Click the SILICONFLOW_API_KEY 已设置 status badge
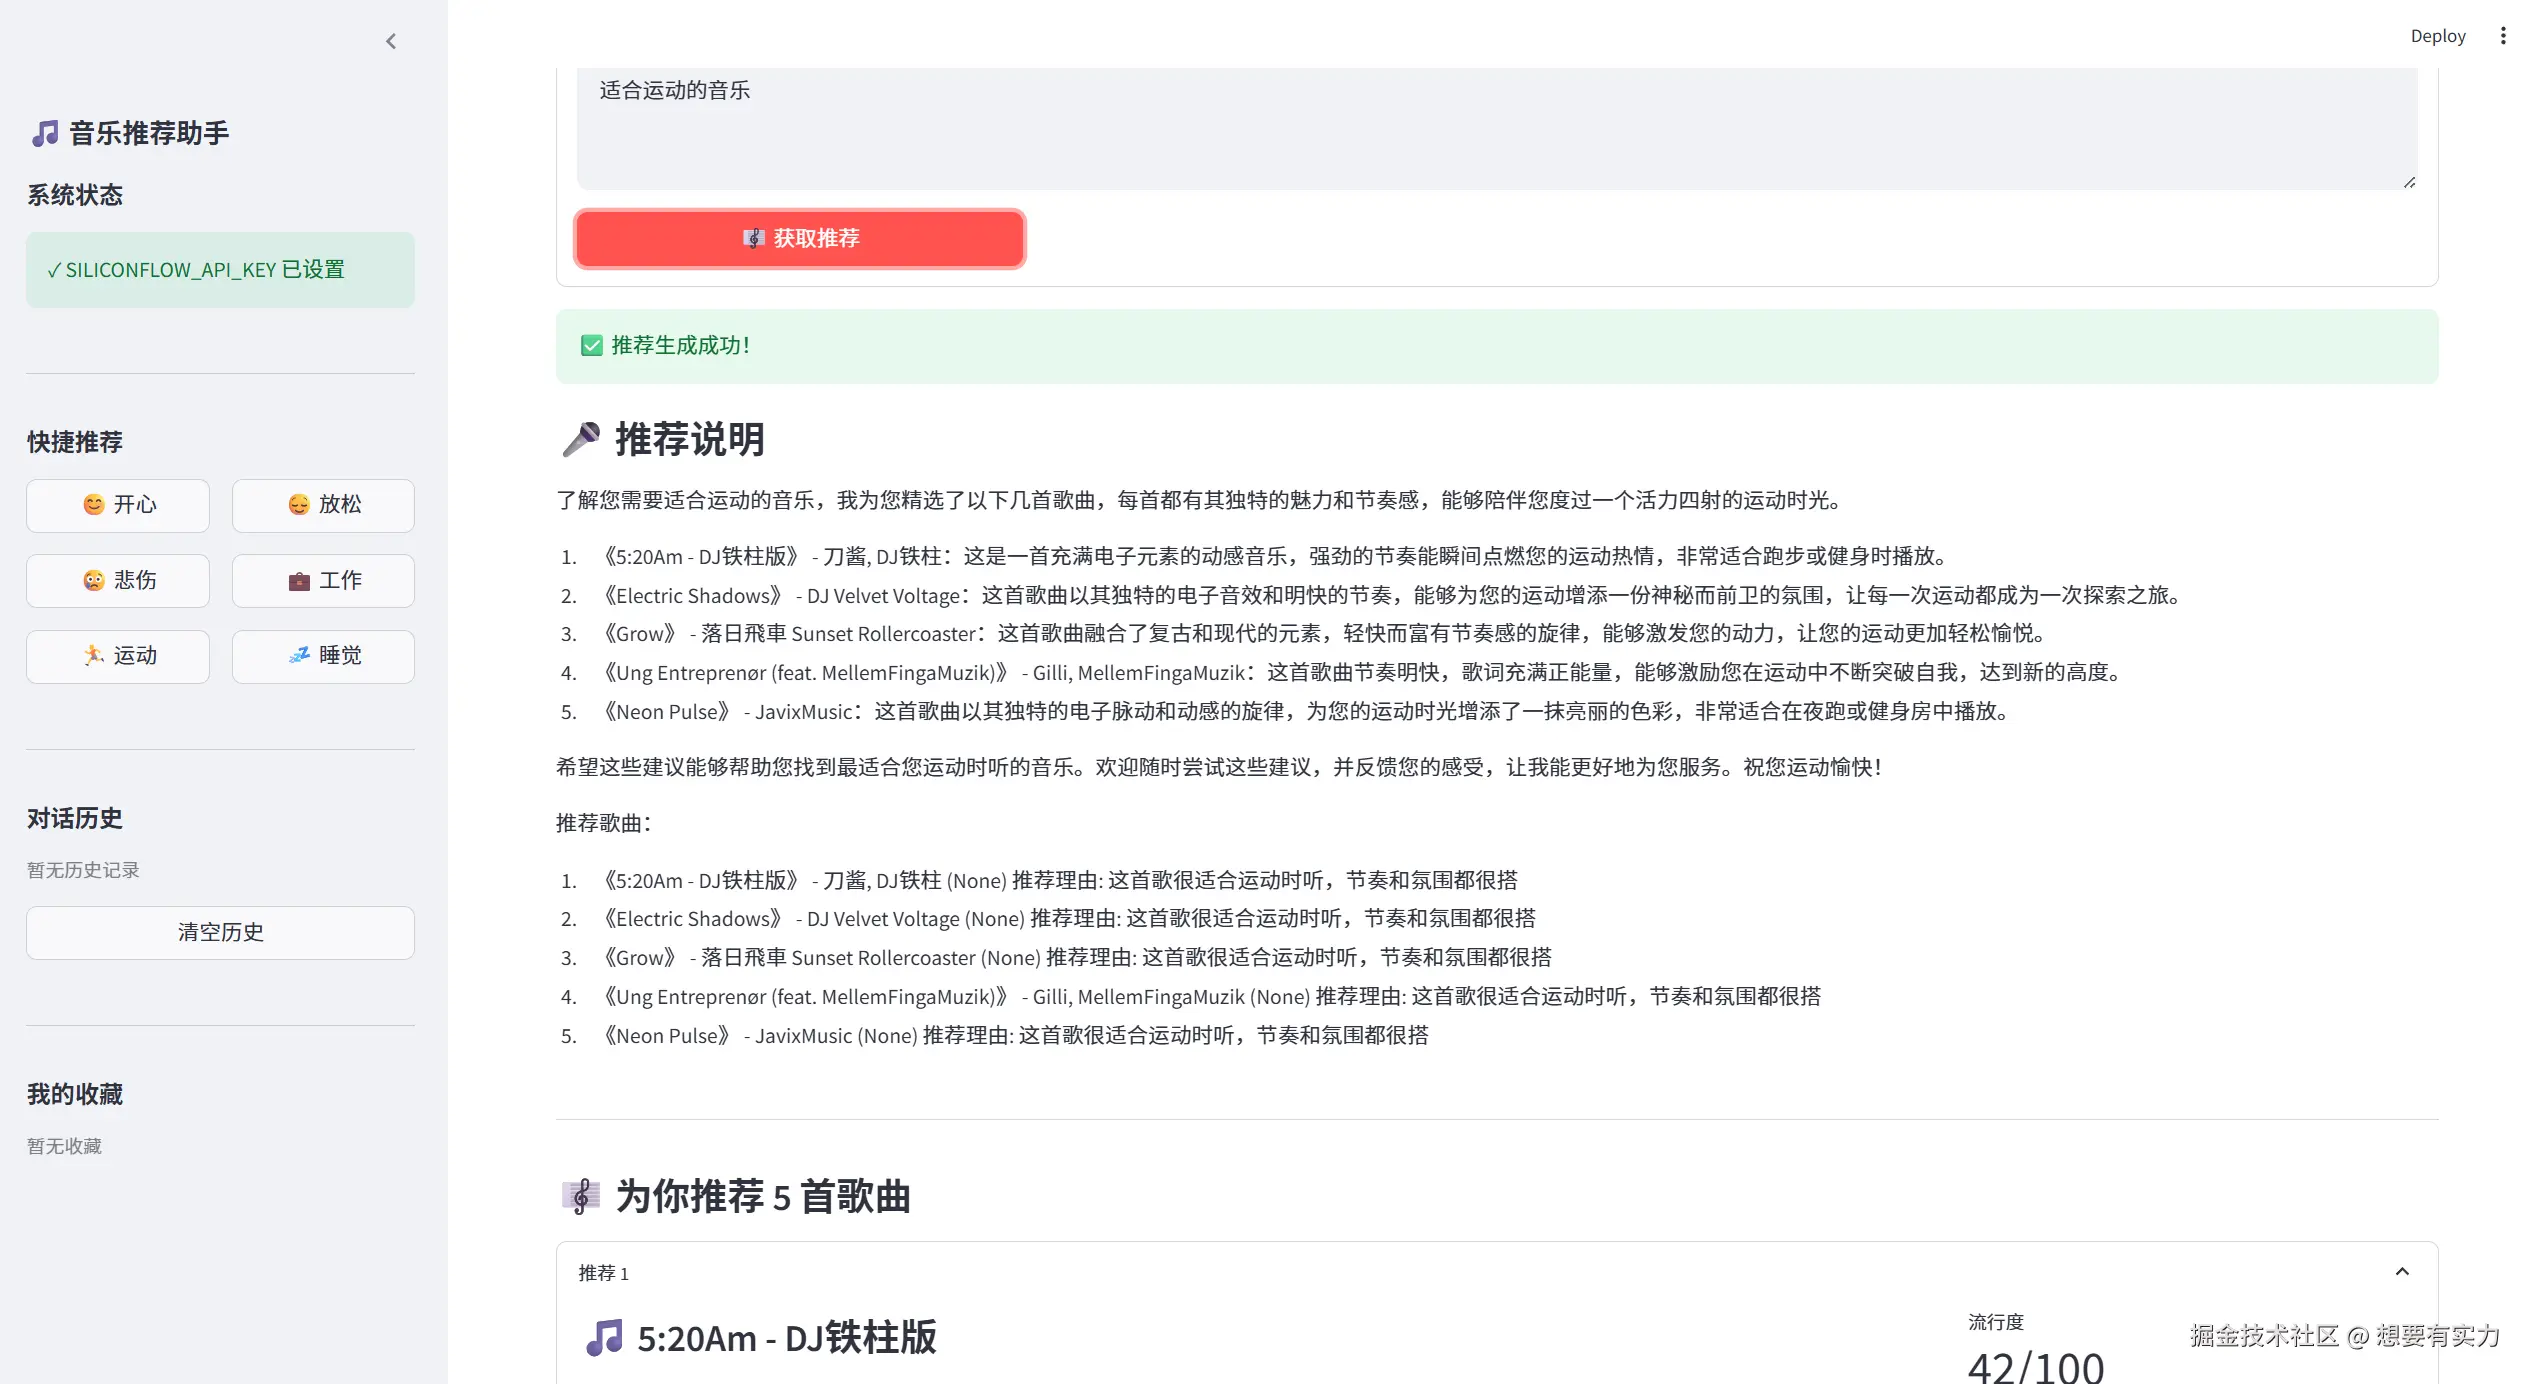Screen dimensions: 2535x1384 (x=220, y=269)
